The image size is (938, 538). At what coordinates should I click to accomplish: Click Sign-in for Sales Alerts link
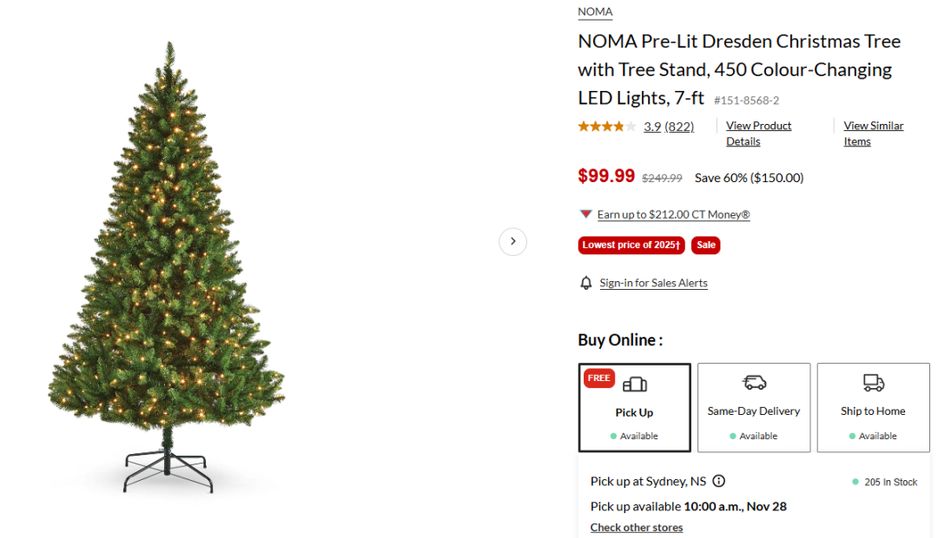[653, 283]
